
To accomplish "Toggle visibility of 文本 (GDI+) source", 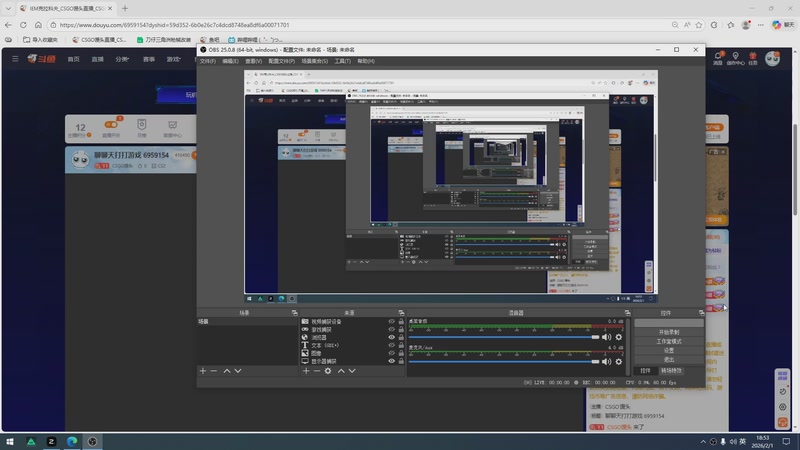I will click(391, 345).
